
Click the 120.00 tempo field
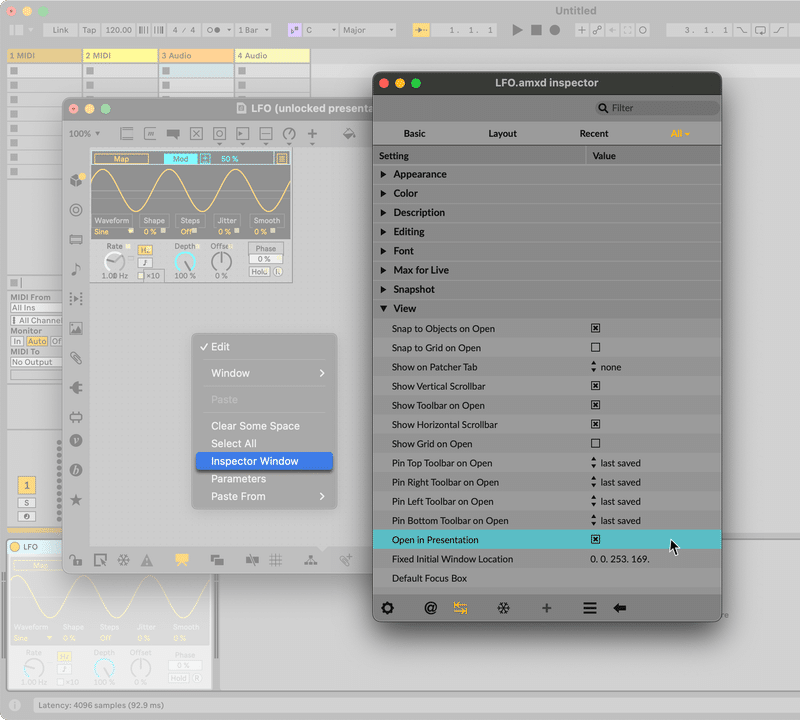(118, 30)
